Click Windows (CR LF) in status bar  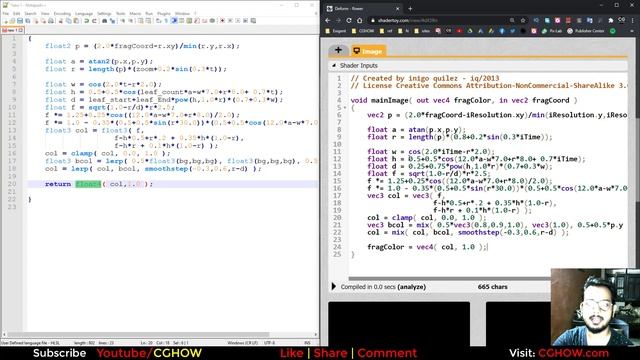(x=242, y=343)
